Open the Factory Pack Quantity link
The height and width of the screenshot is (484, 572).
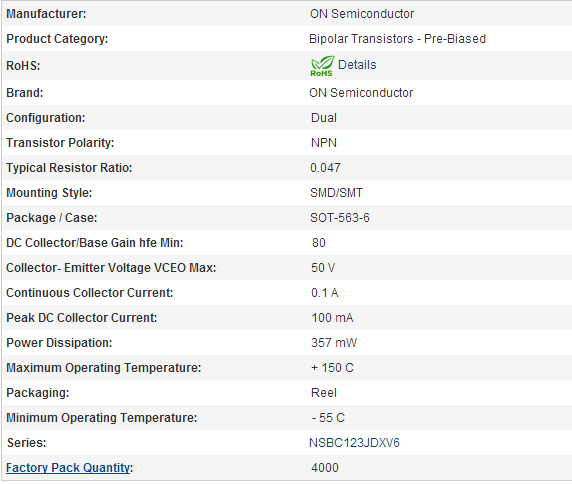[x=68, y=468]
